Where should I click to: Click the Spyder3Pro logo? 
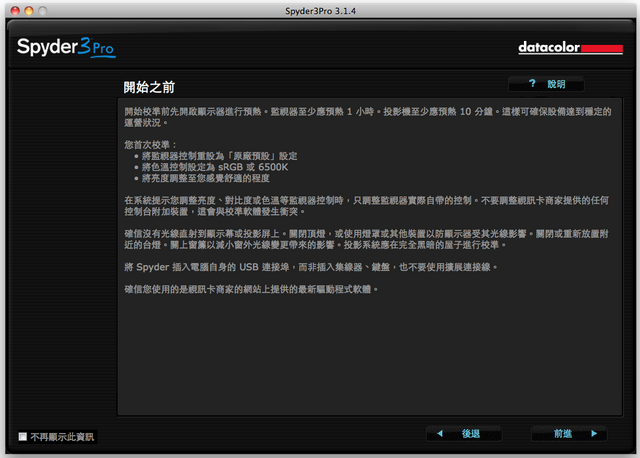pos(66,47)
